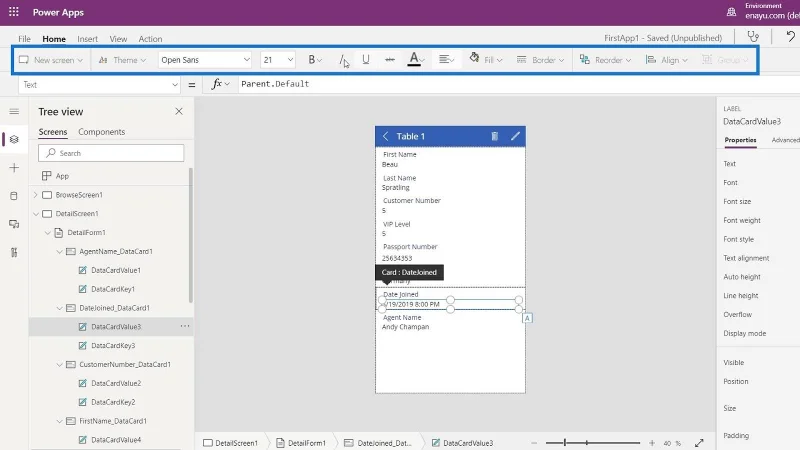Viewport: 800px width, 450px height.
Task: Open the File menu
Action: (x=24, y=39)
